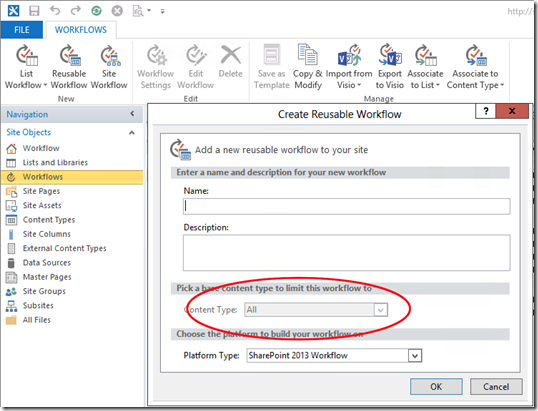Open the Content Type combo box
This screenshot has height=411, width=538.
click(x=316, y=310)
